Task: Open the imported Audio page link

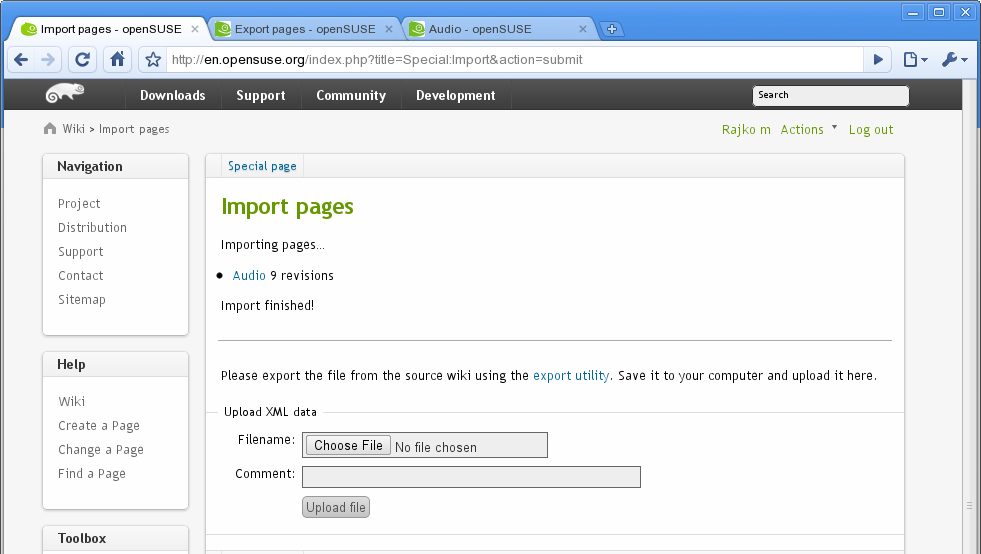Action: click(x=249, y=275)
